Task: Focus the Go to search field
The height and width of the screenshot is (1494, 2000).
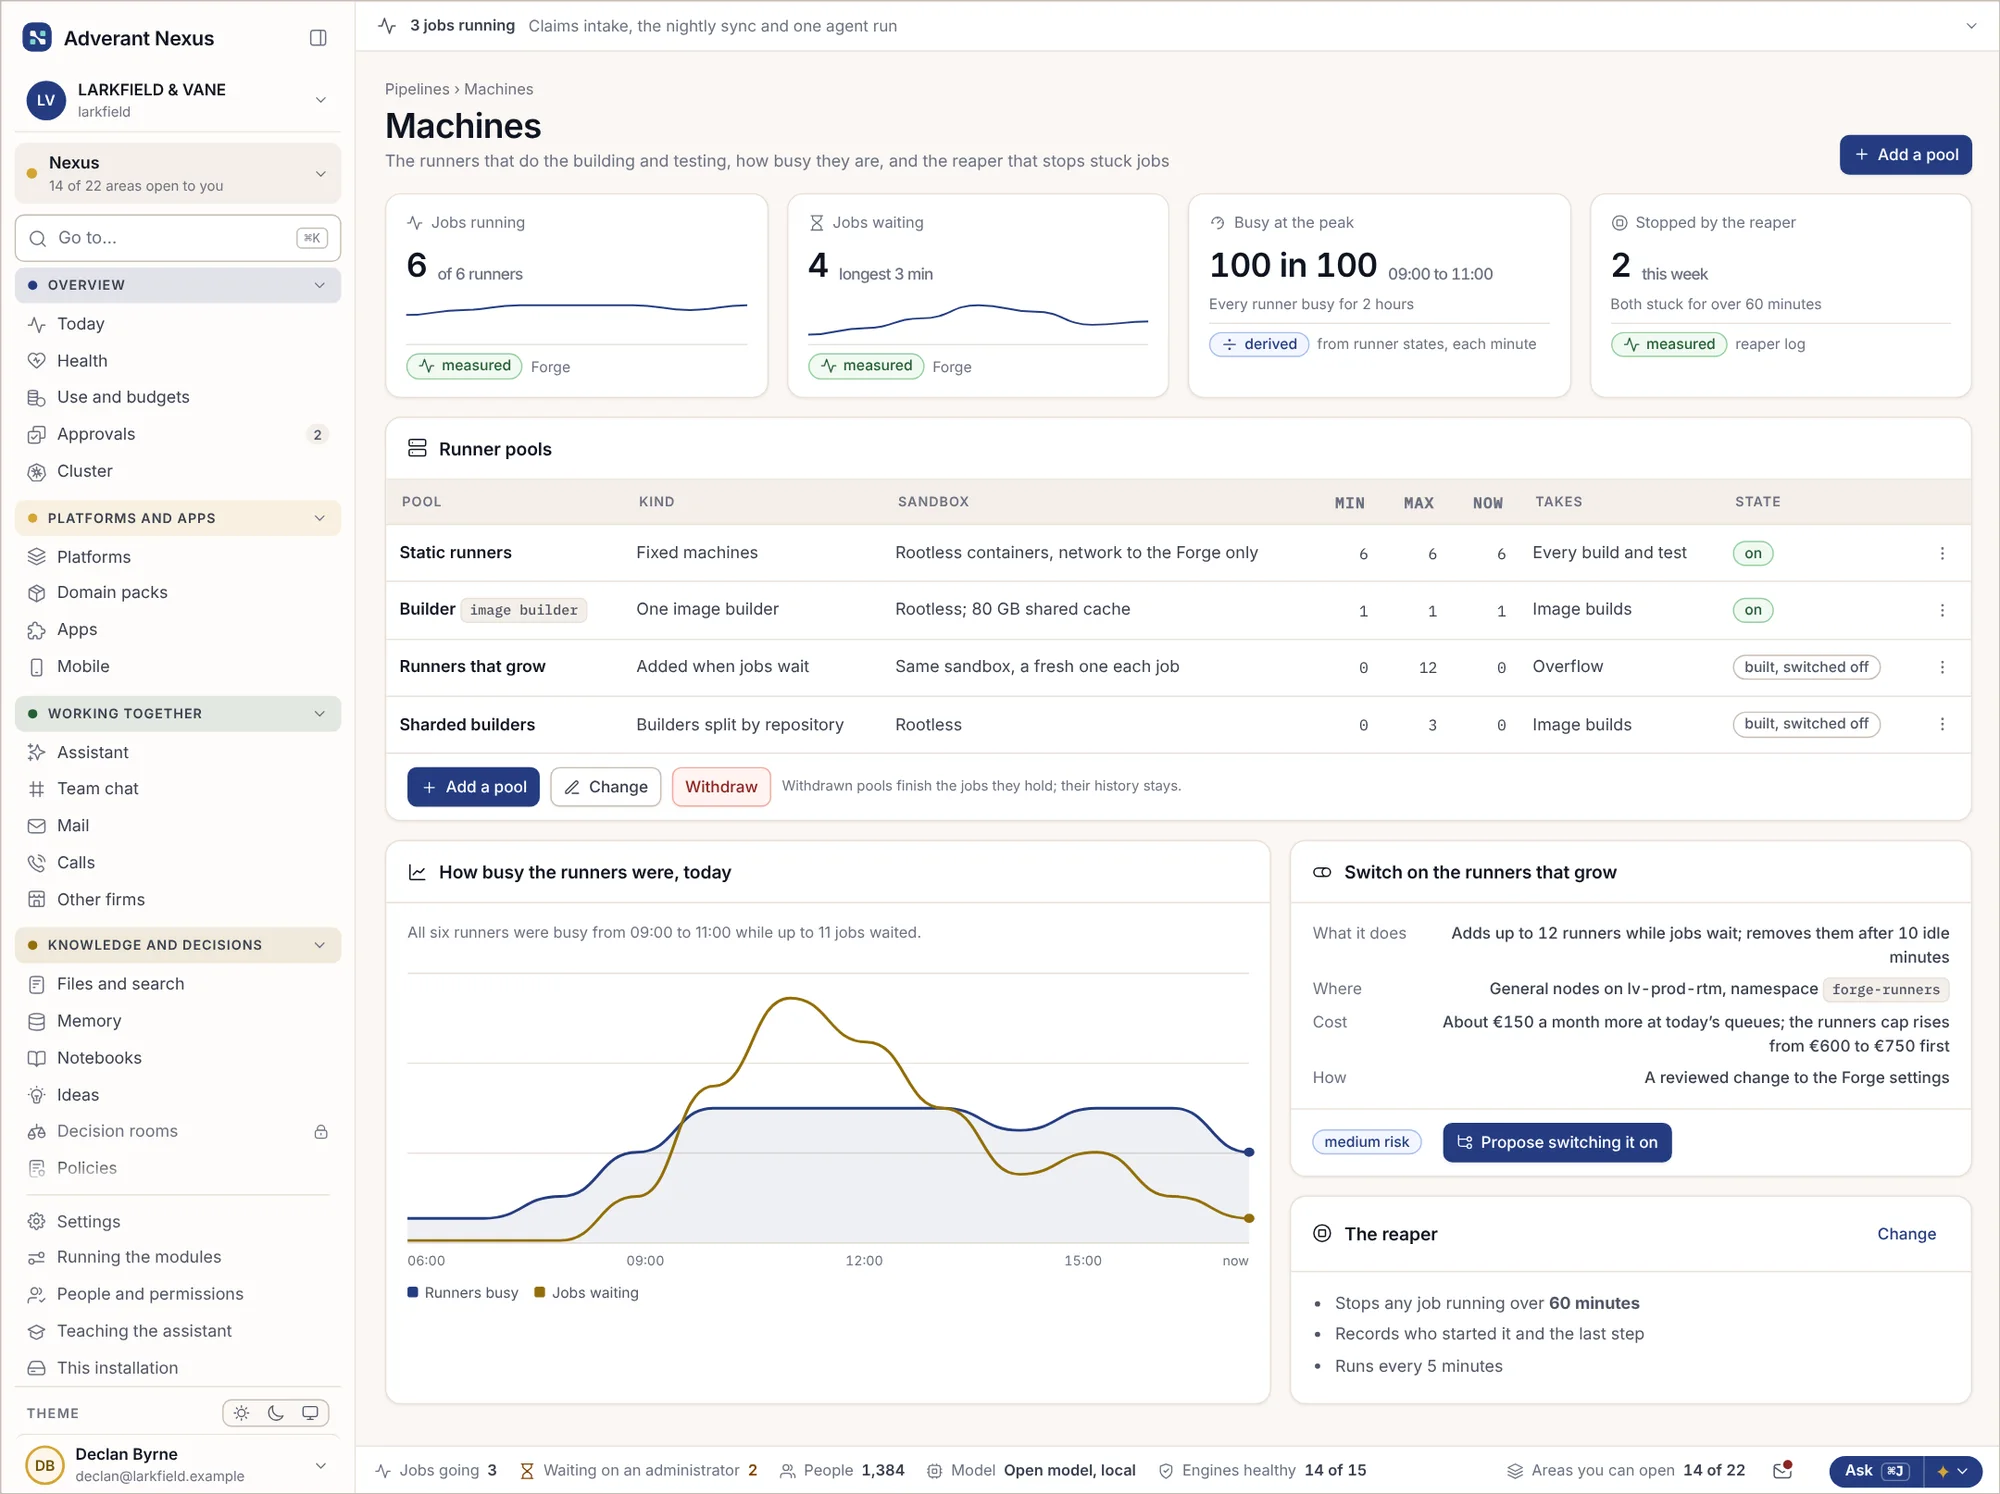Action: (x=178, y=238)
